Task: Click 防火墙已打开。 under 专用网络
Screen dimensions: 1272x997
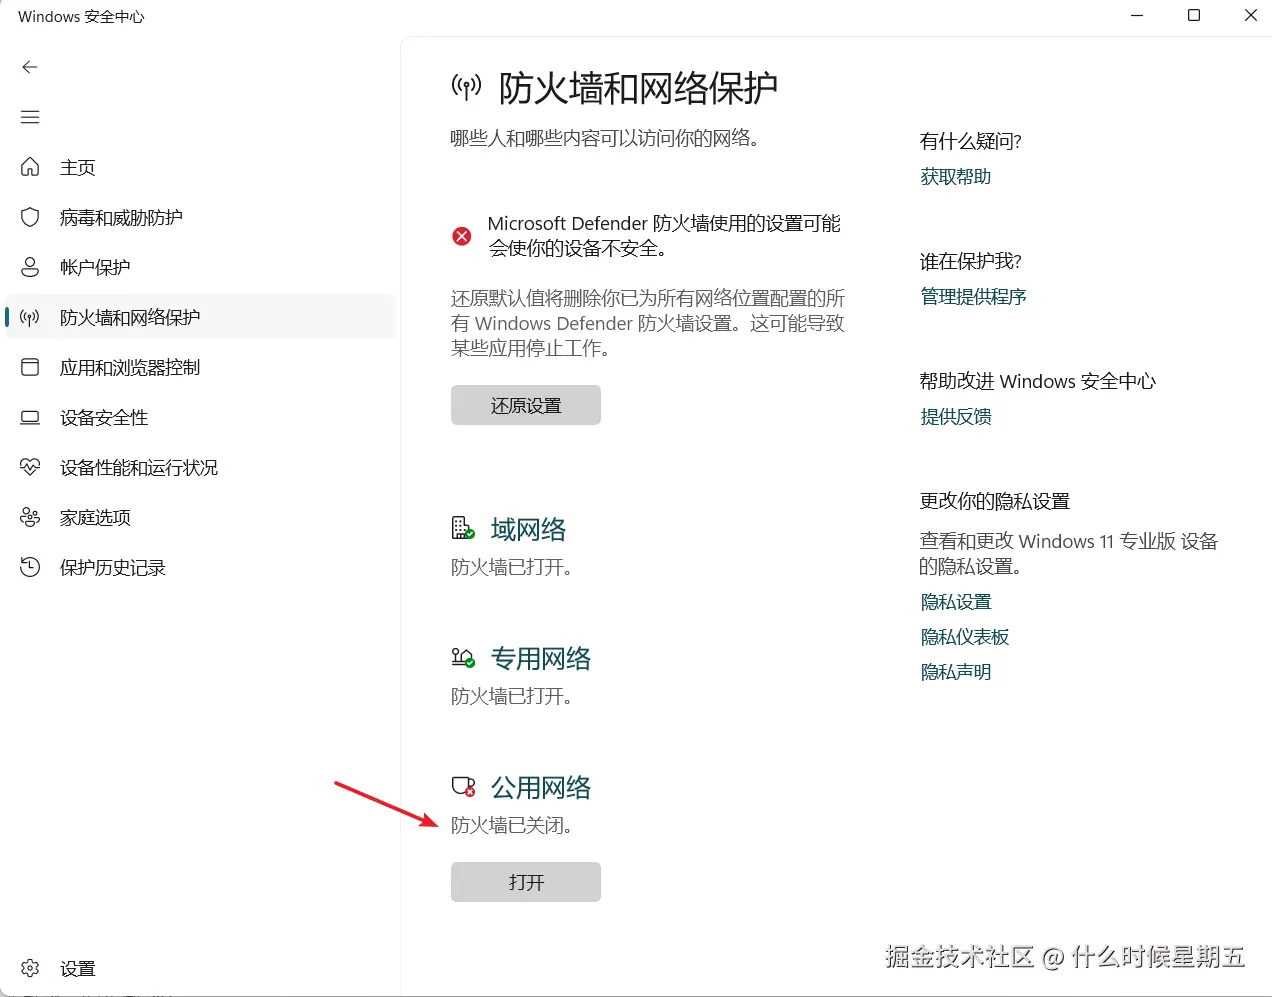Action: [x=512, y=696]
